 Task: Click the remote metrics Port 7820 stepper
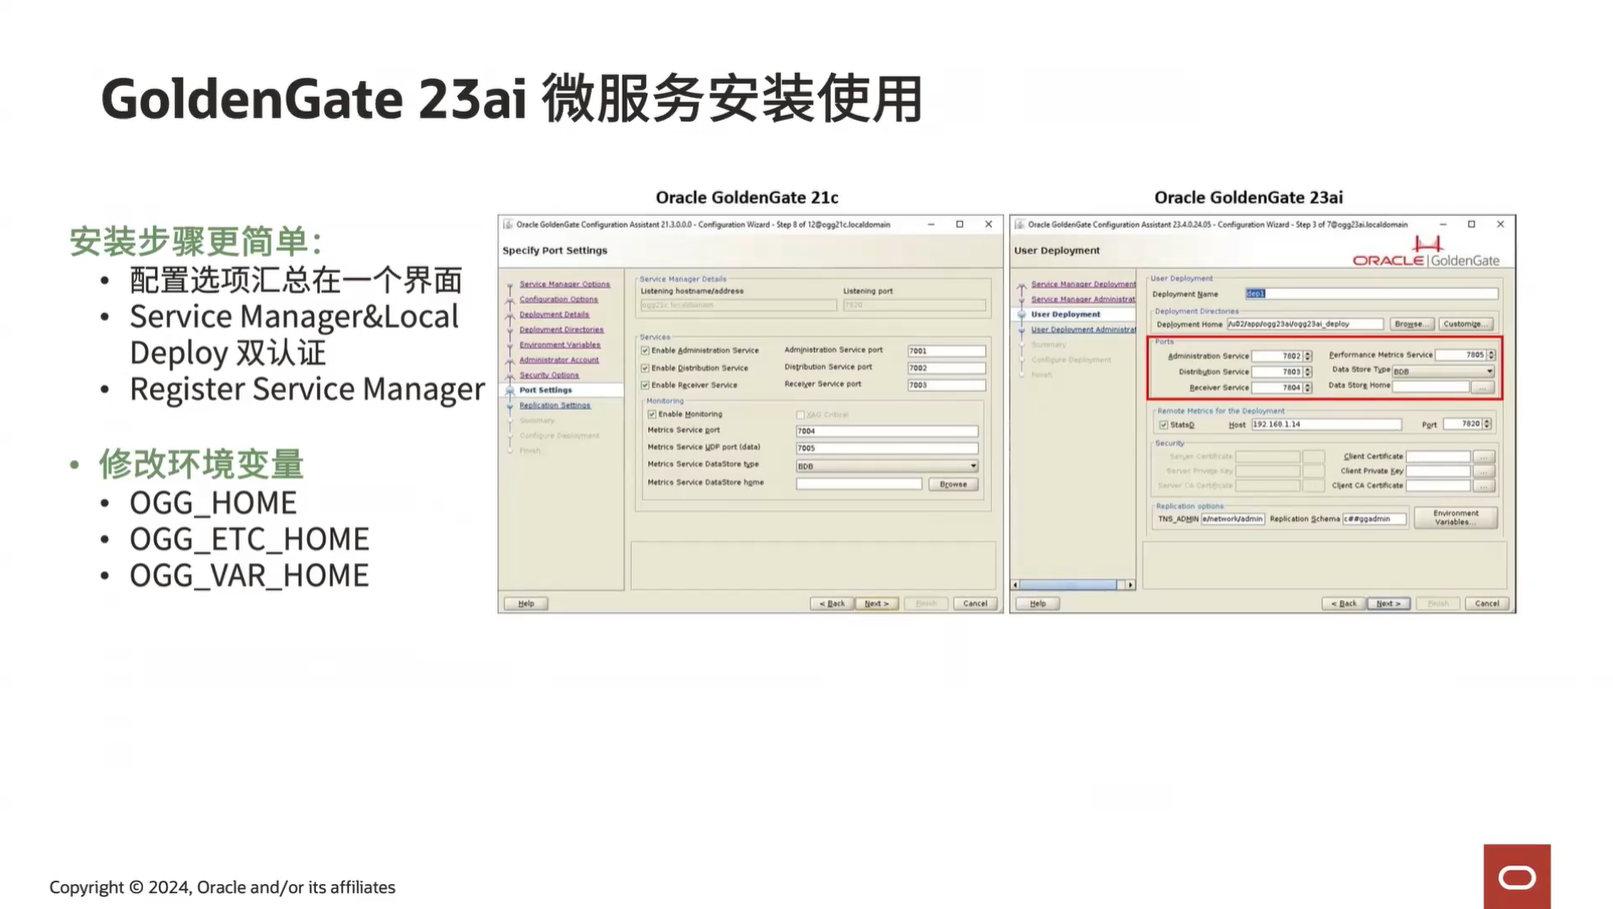tap(1487, 424)
